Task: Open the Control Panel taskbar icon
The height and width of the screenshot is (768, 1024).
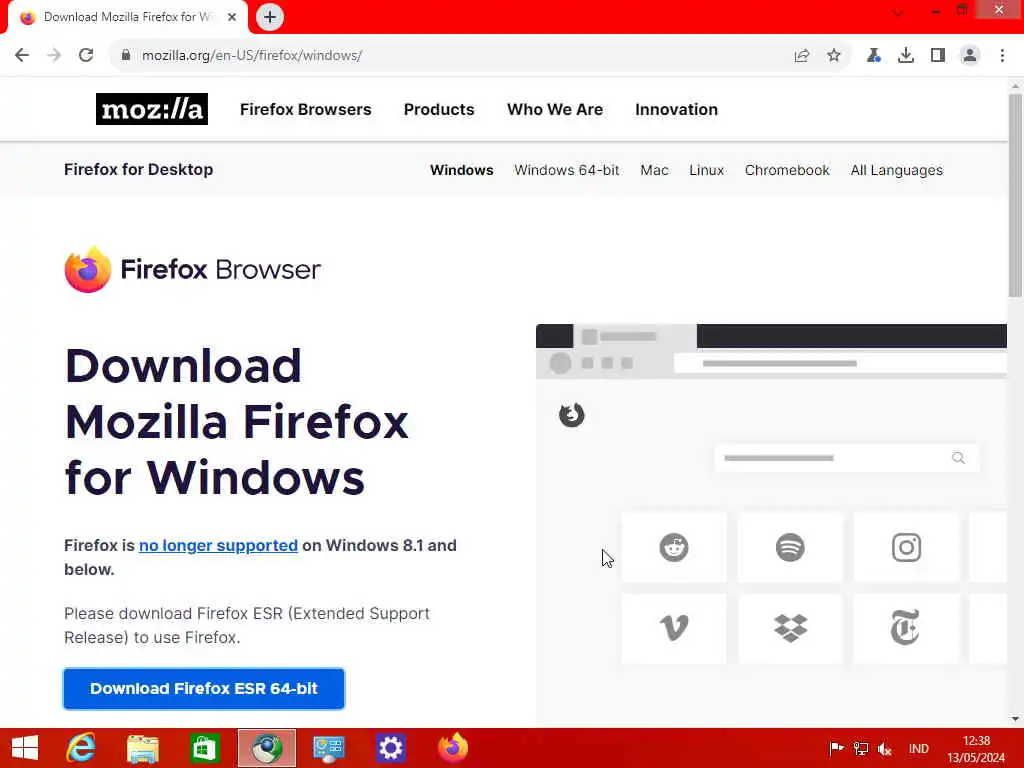Action: click(x=328, y=748)
